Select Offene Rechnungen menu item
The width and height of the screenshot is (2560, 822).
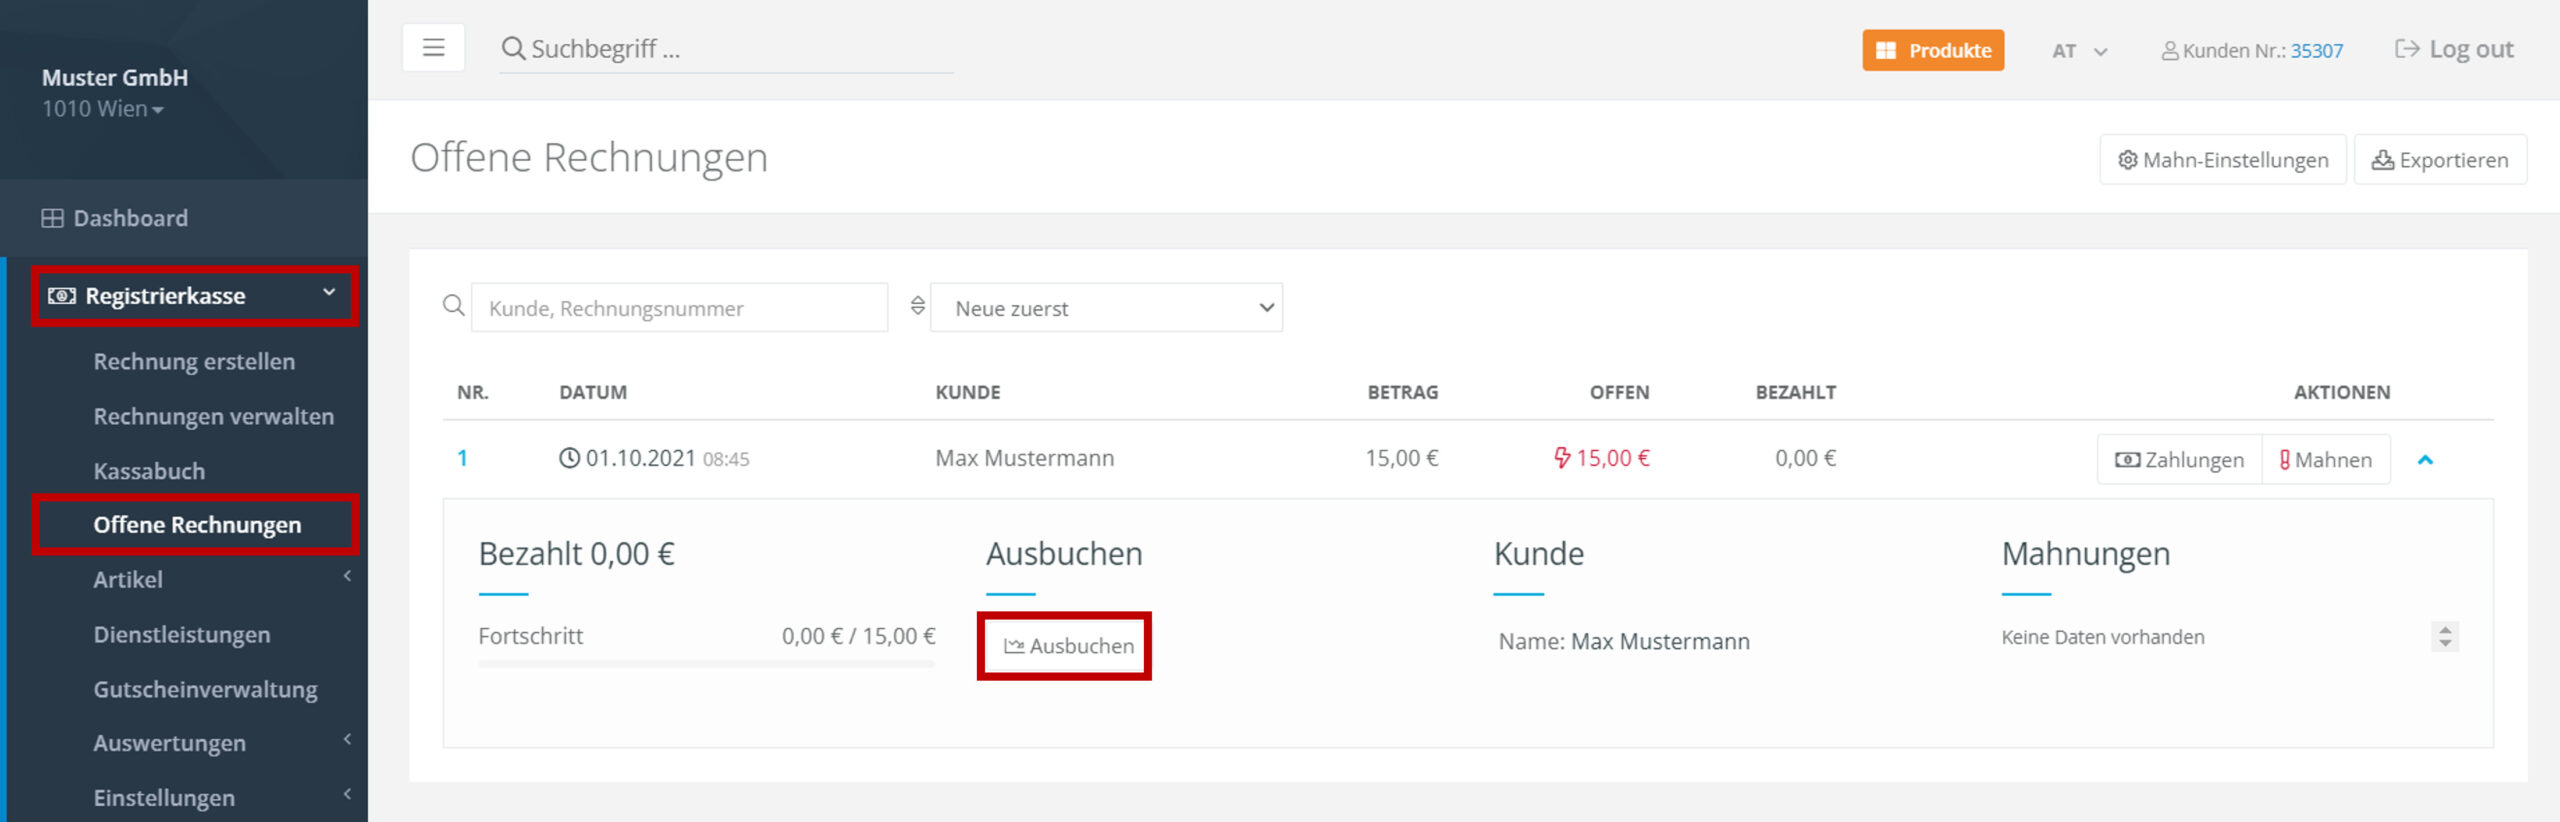tap(196, 525)
